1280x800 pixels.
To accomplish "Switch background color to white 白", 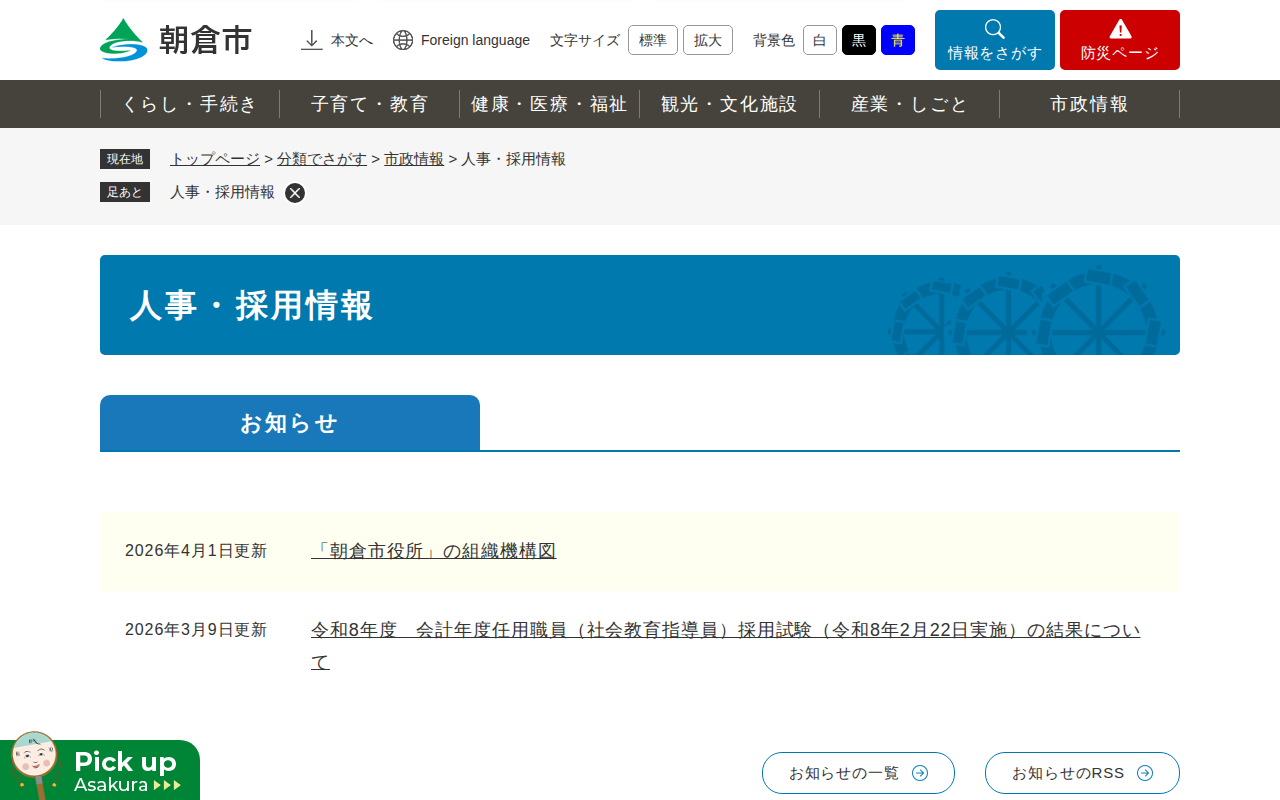I will point(819,40).
